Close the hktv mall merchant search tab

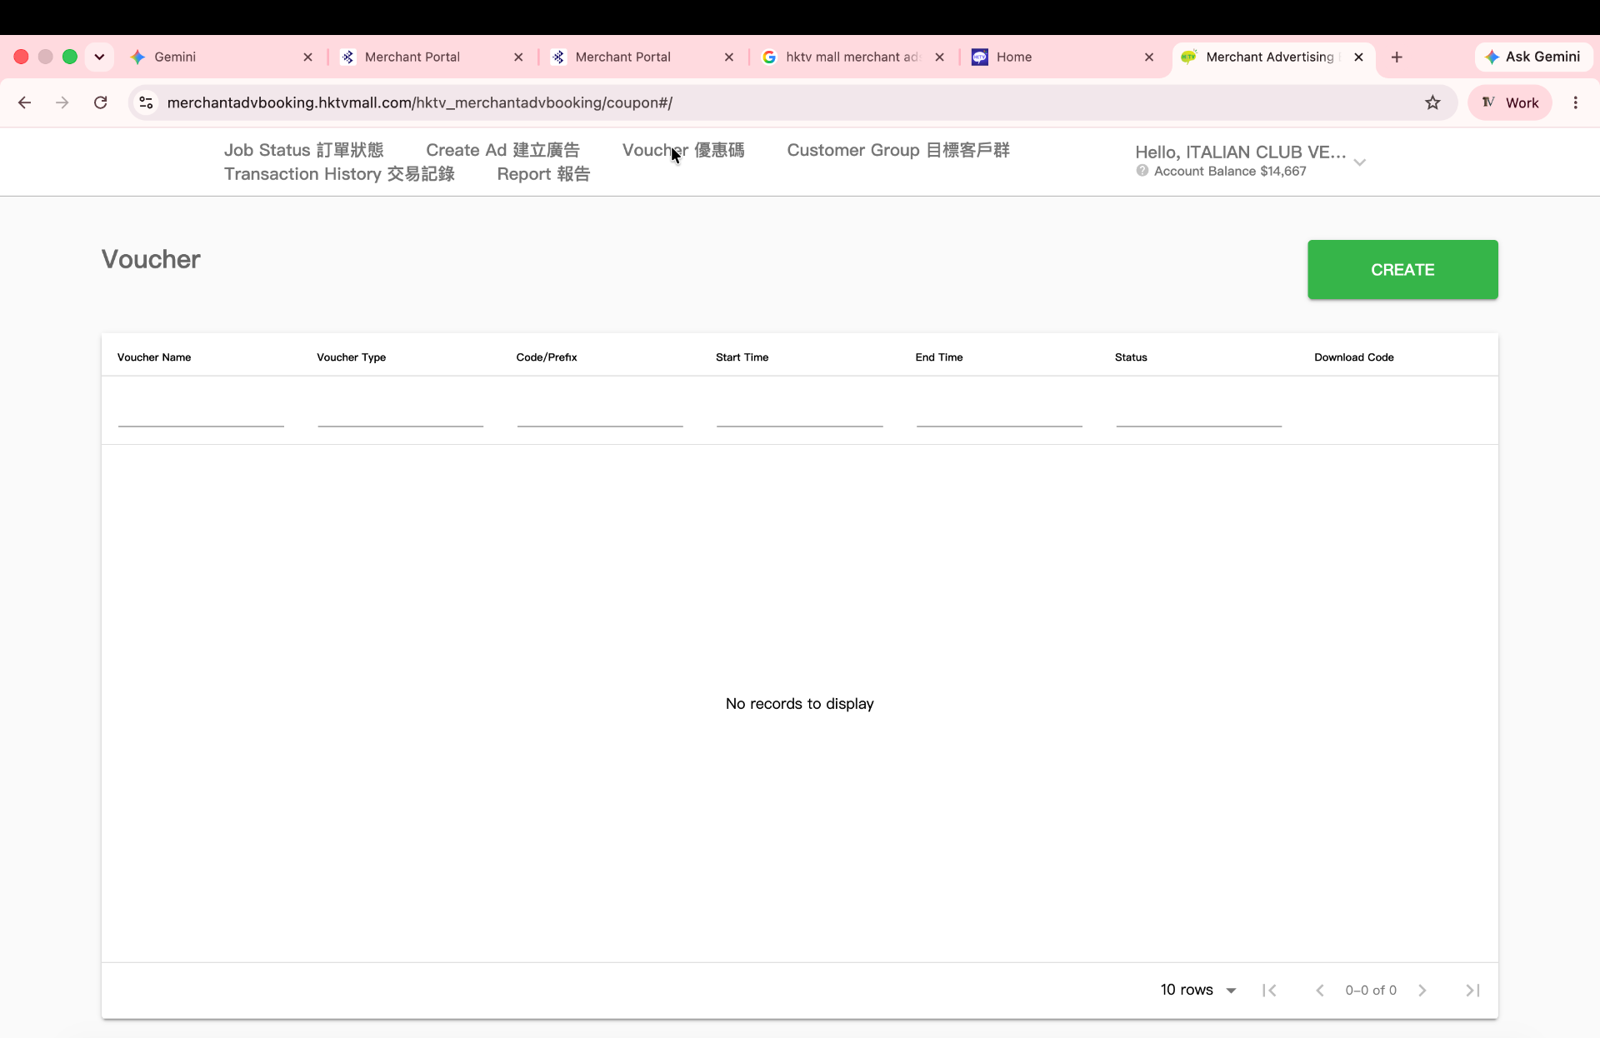(x=939, y=57)
